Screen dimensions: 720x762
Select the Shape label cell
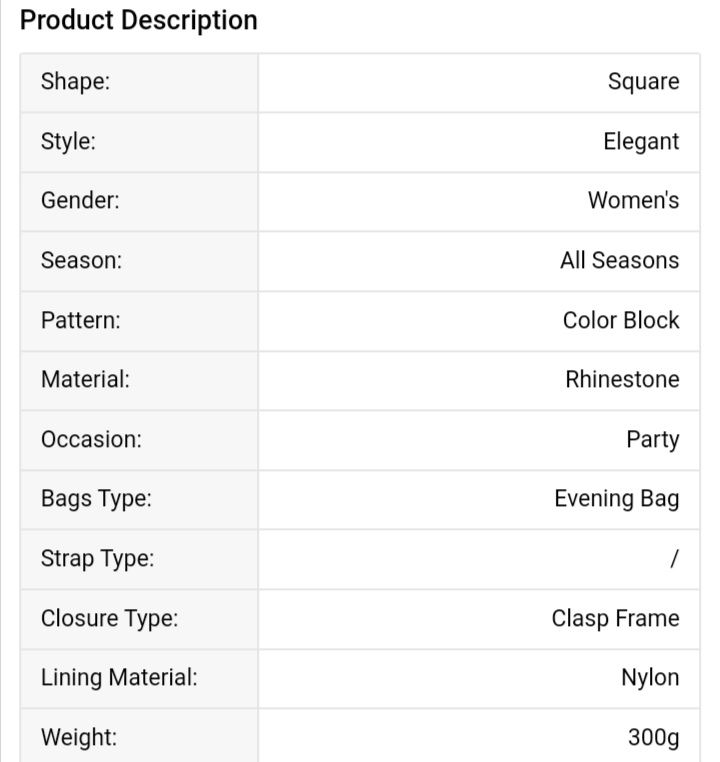(x=139, y=83)
